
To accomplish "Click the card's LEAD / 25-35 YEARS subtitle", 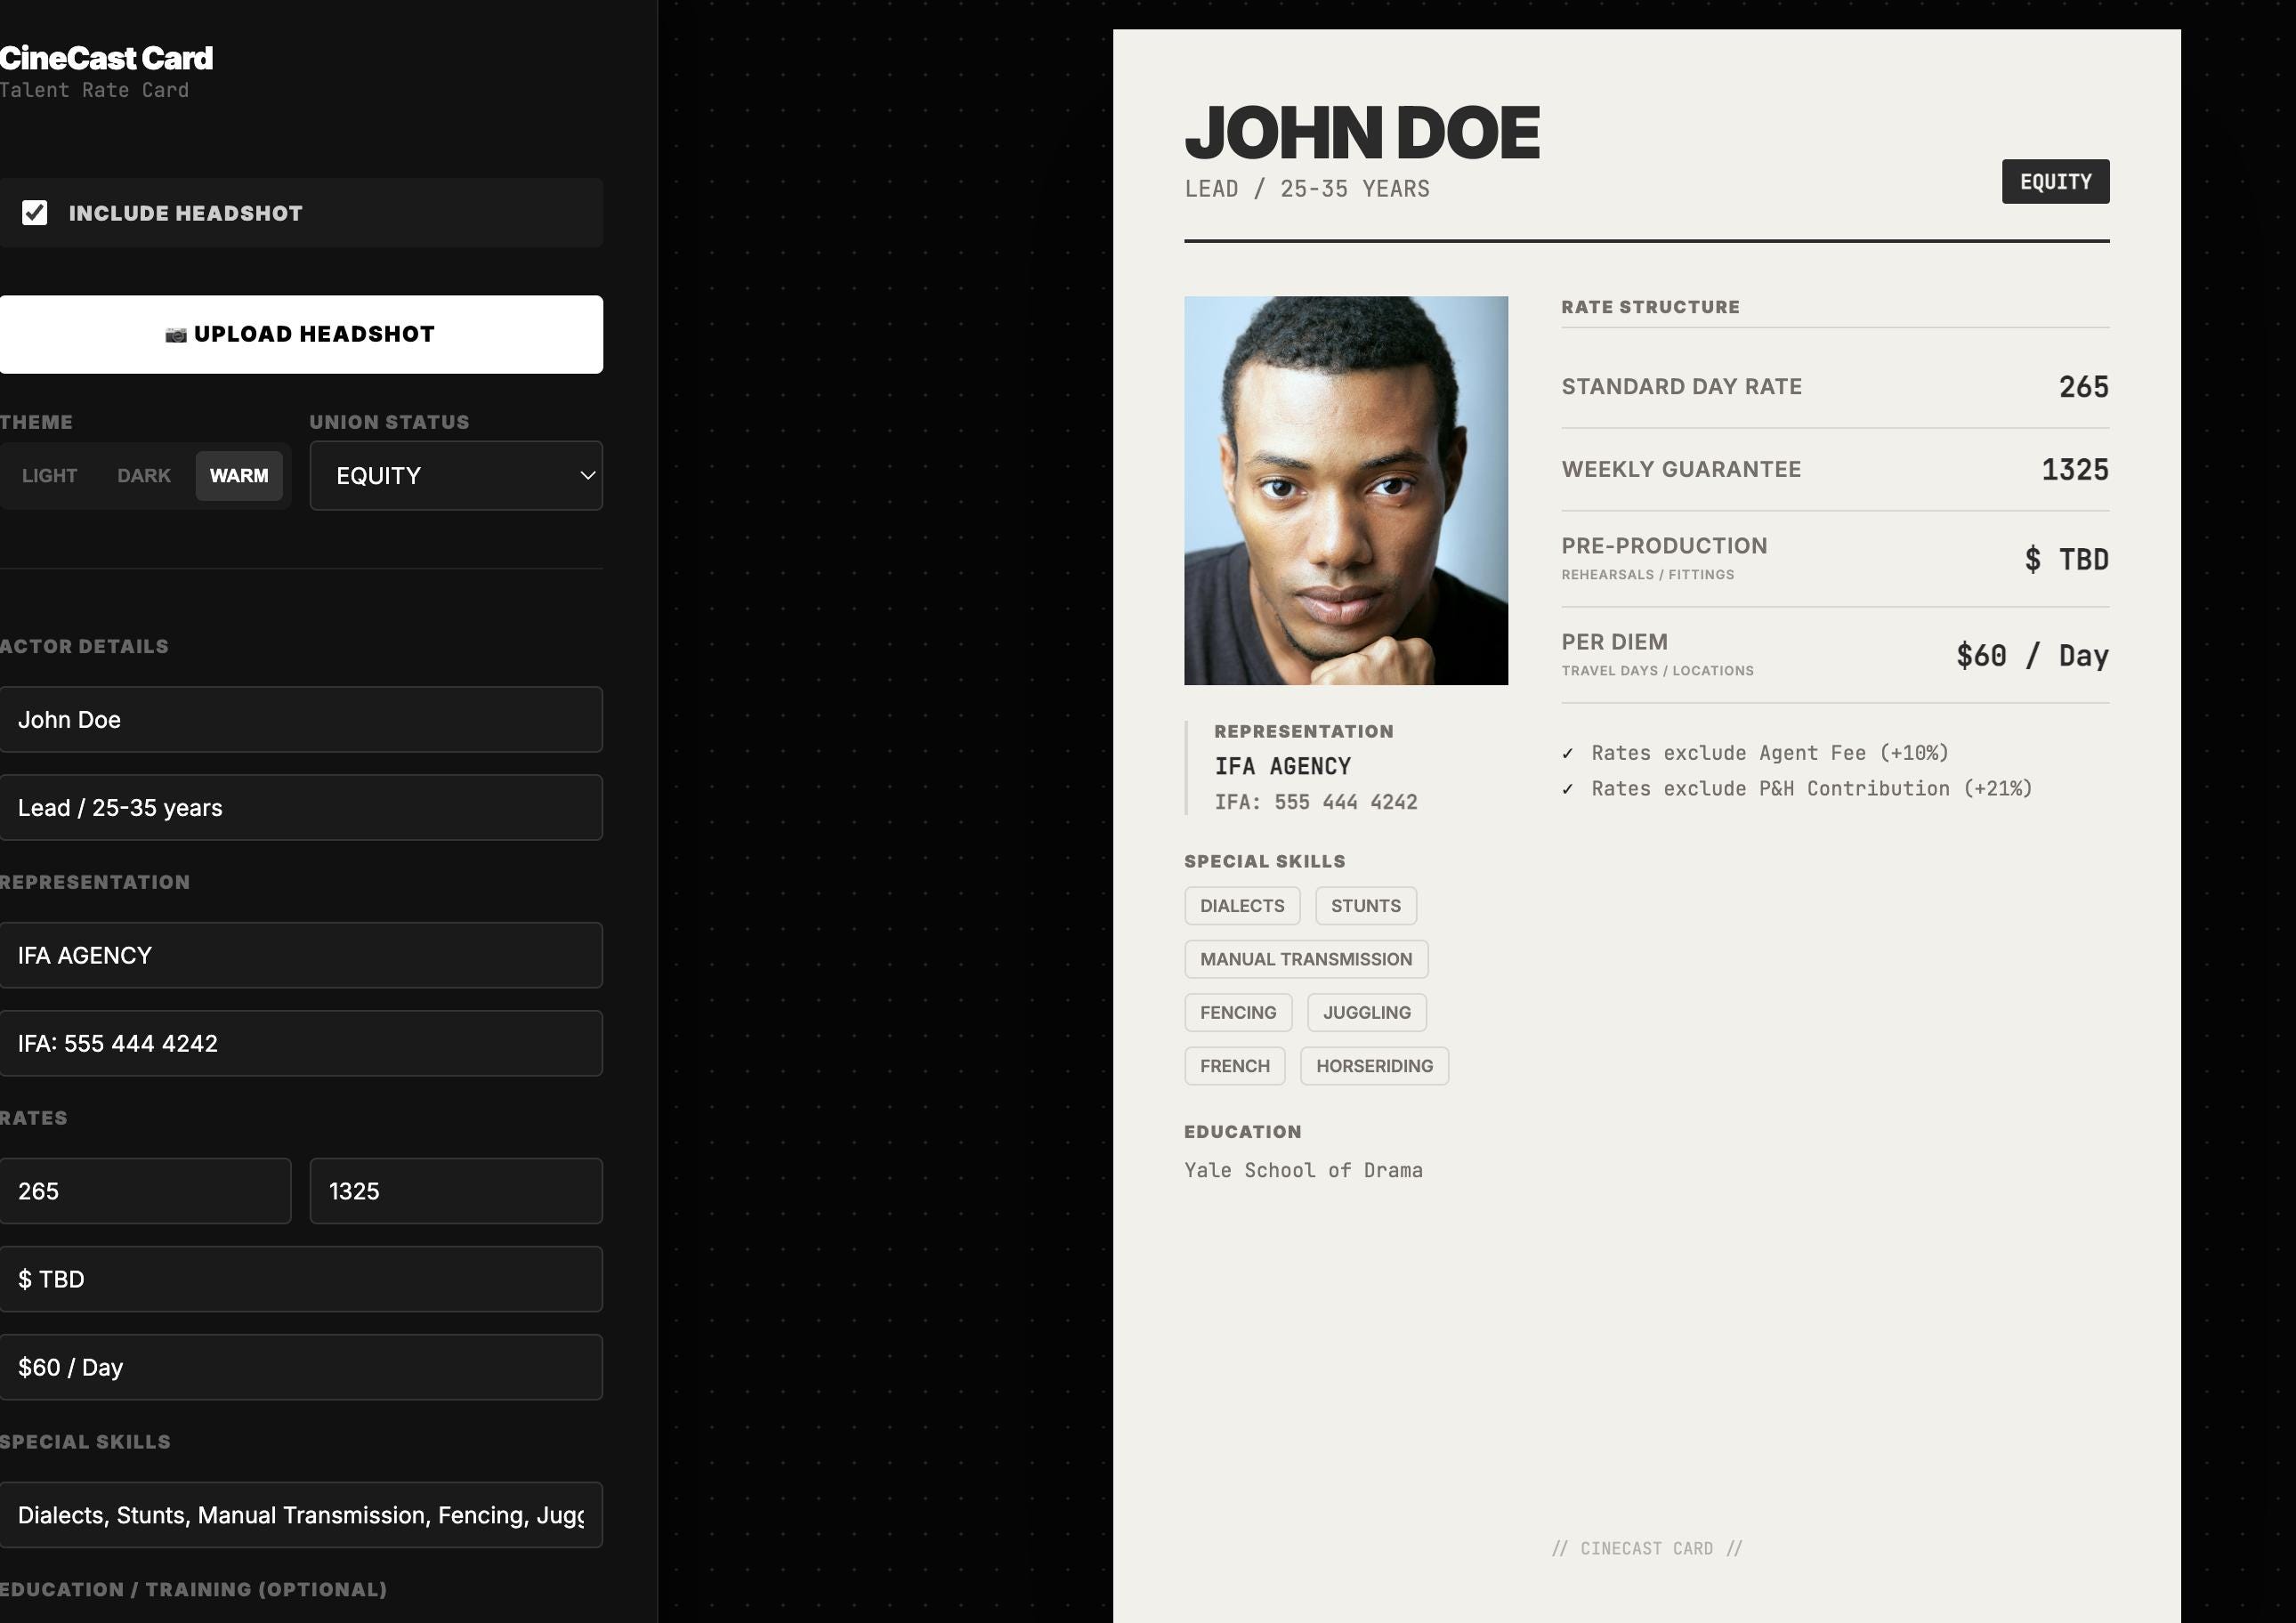I will [x=1307, y=189].
